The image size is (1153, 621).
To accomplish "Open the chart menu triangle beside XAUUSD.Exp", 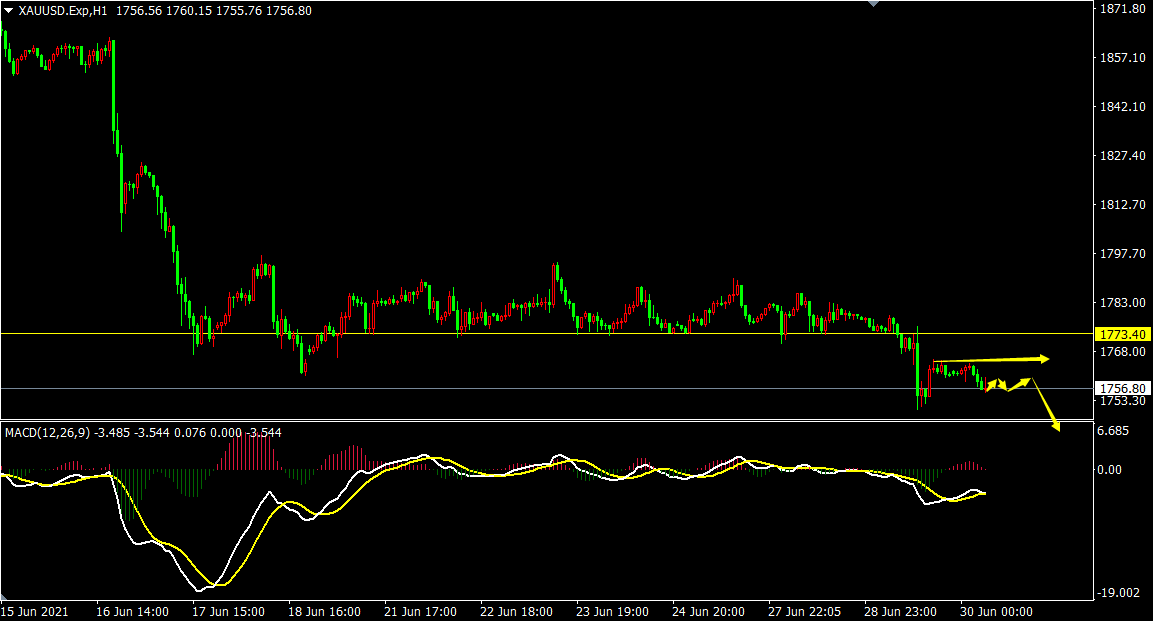I will [x=8, y=11].
